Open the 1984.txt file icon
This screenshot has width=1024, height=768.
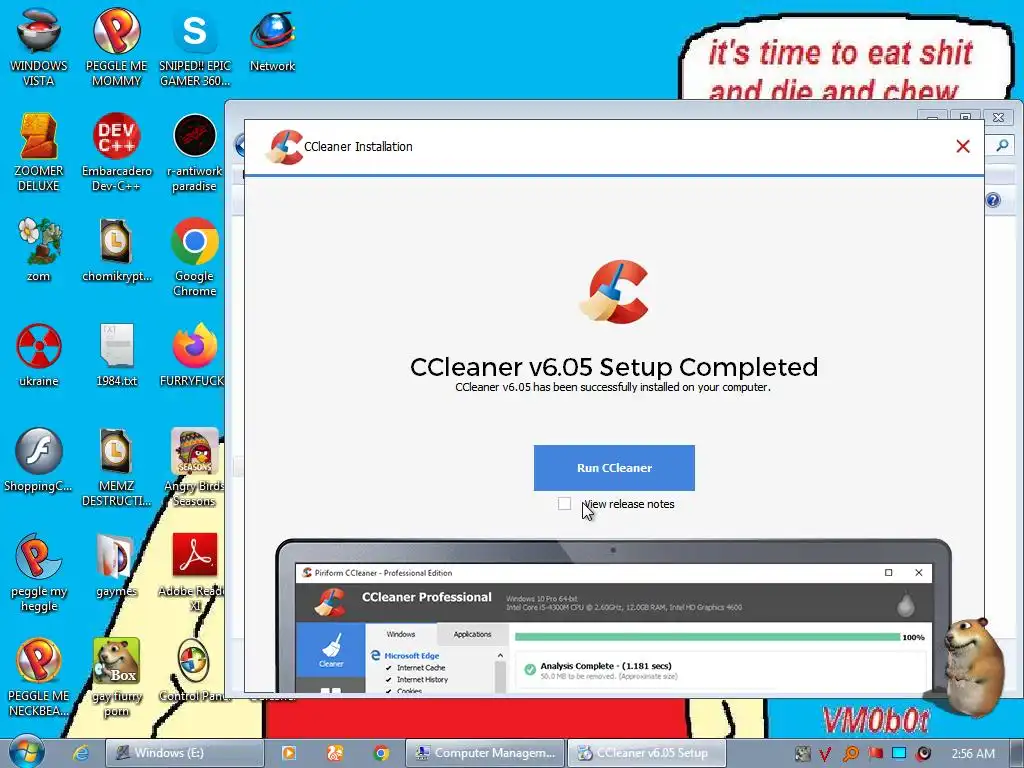116,354
